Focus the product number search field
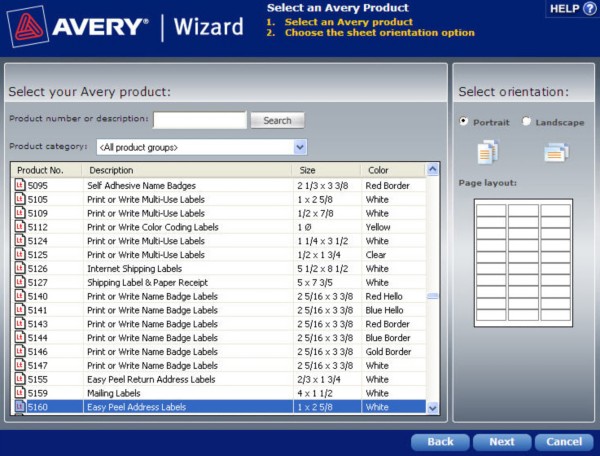The image size is (600, 456). [x=200, y=120]
